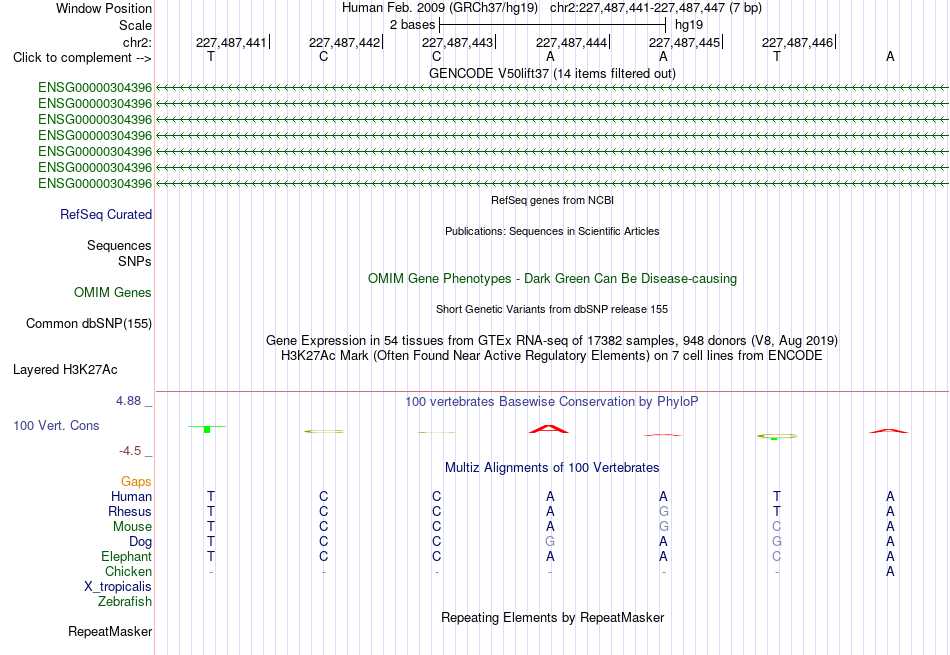
Task: Select the 'Scale' track label
Action: coord(135,25)
